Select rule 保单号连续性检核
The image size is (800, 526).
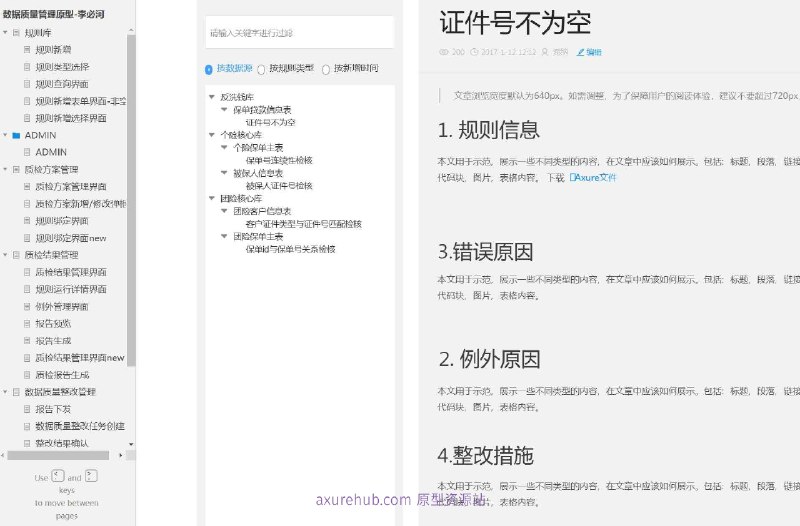tap(279, 160)
